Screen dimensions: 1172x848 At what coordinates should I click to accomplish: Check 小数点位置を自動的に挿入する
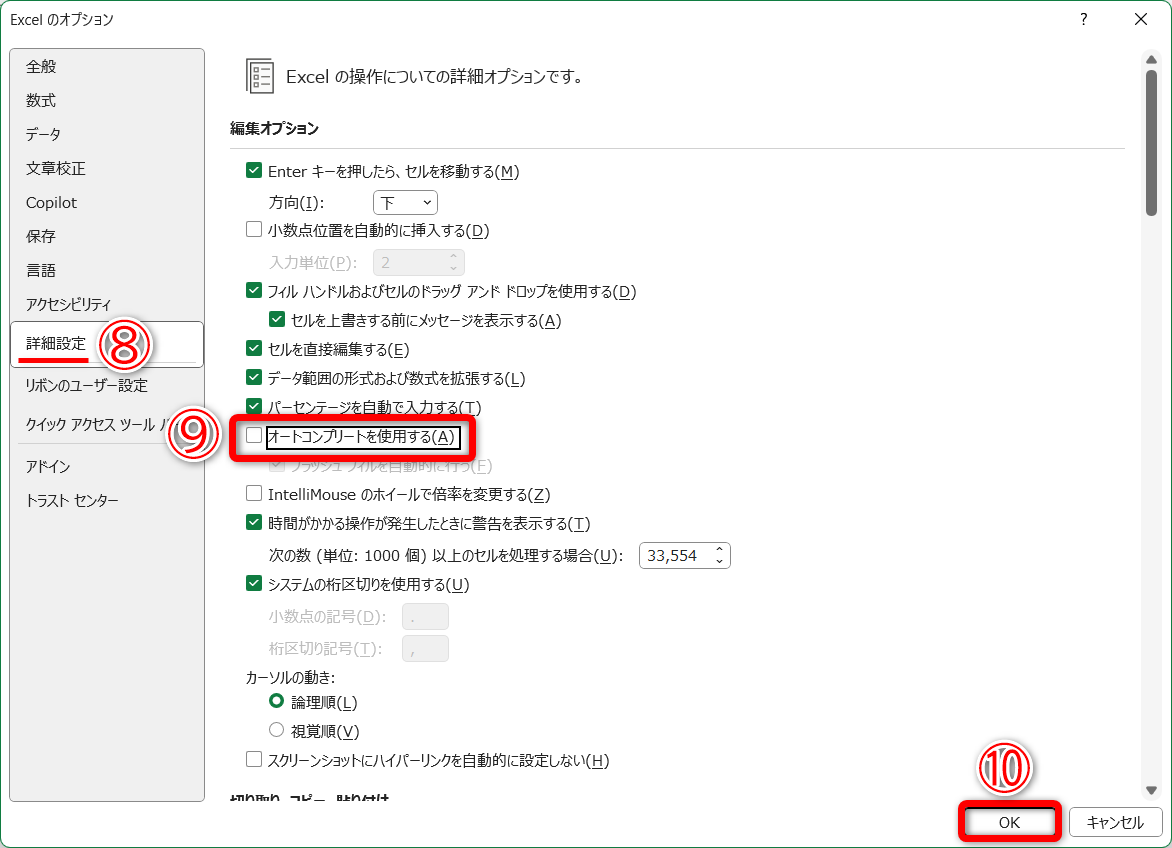(254, 229)
